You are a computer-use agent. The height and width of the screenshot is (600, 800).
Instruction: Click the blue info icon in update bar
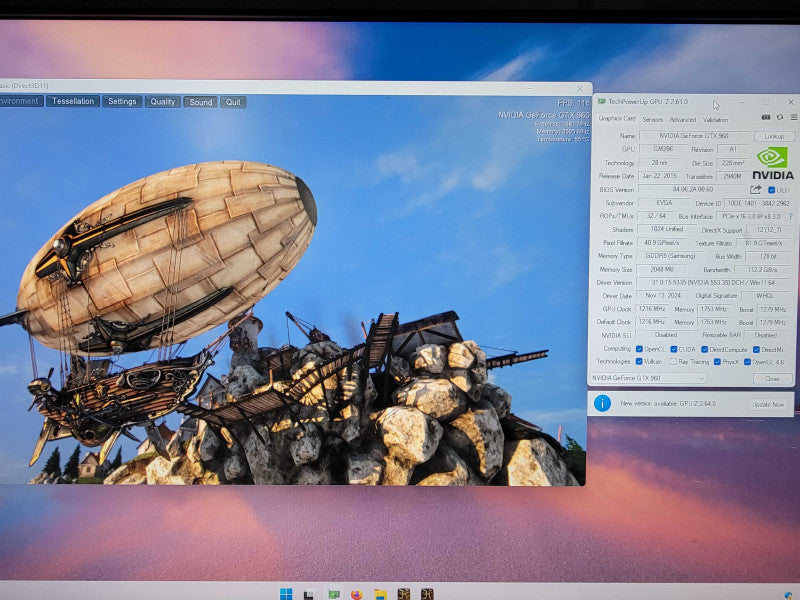pyautogui.click(x=602, y=403)
